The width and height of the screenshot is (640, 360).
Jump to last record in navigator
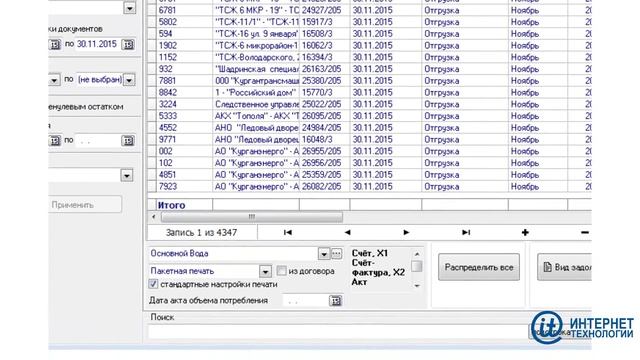point(466,232)
